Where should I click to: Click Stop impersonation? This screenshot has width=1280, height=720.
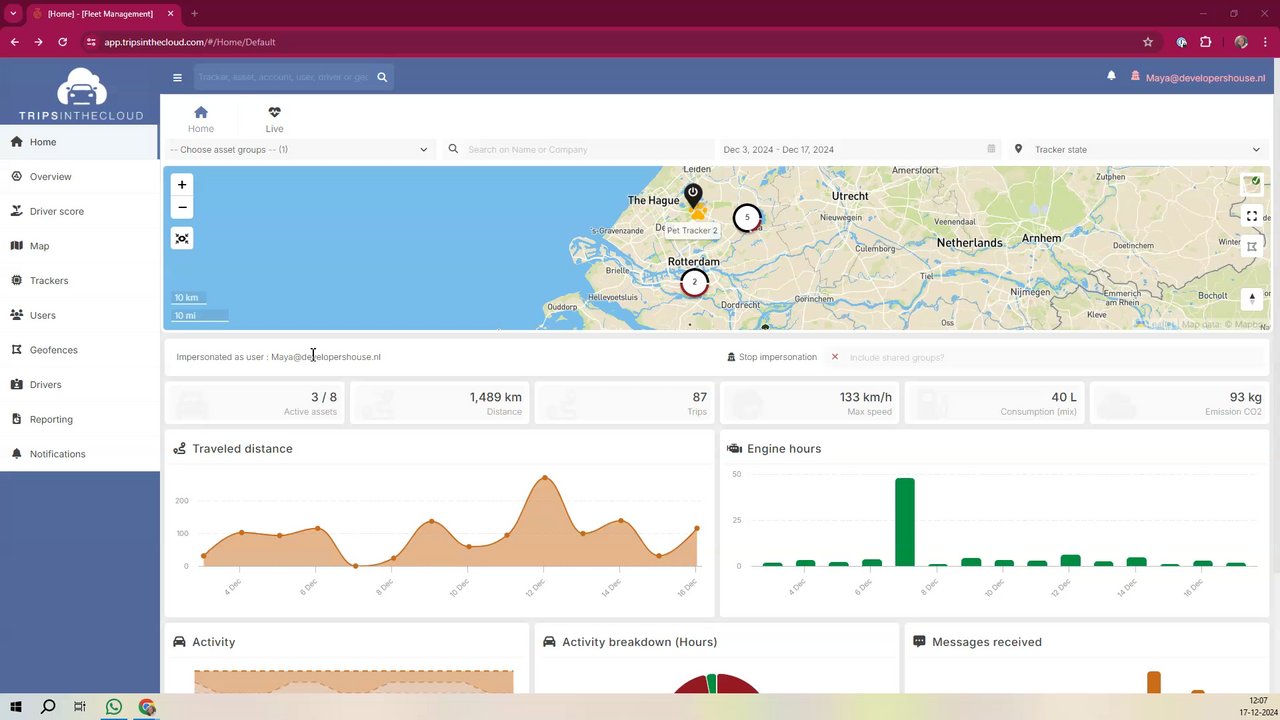pyautogui.click(x=771, y=357)
